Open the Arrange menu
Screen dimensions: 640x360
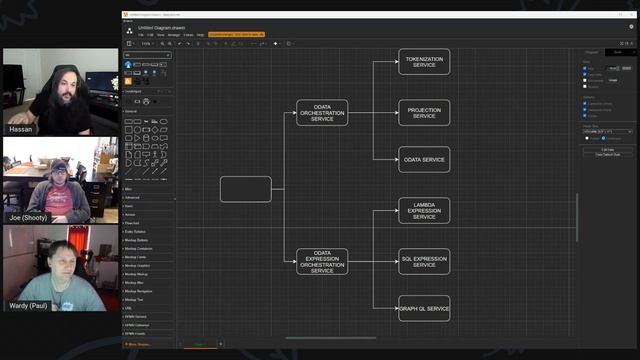tap(173, 35)
